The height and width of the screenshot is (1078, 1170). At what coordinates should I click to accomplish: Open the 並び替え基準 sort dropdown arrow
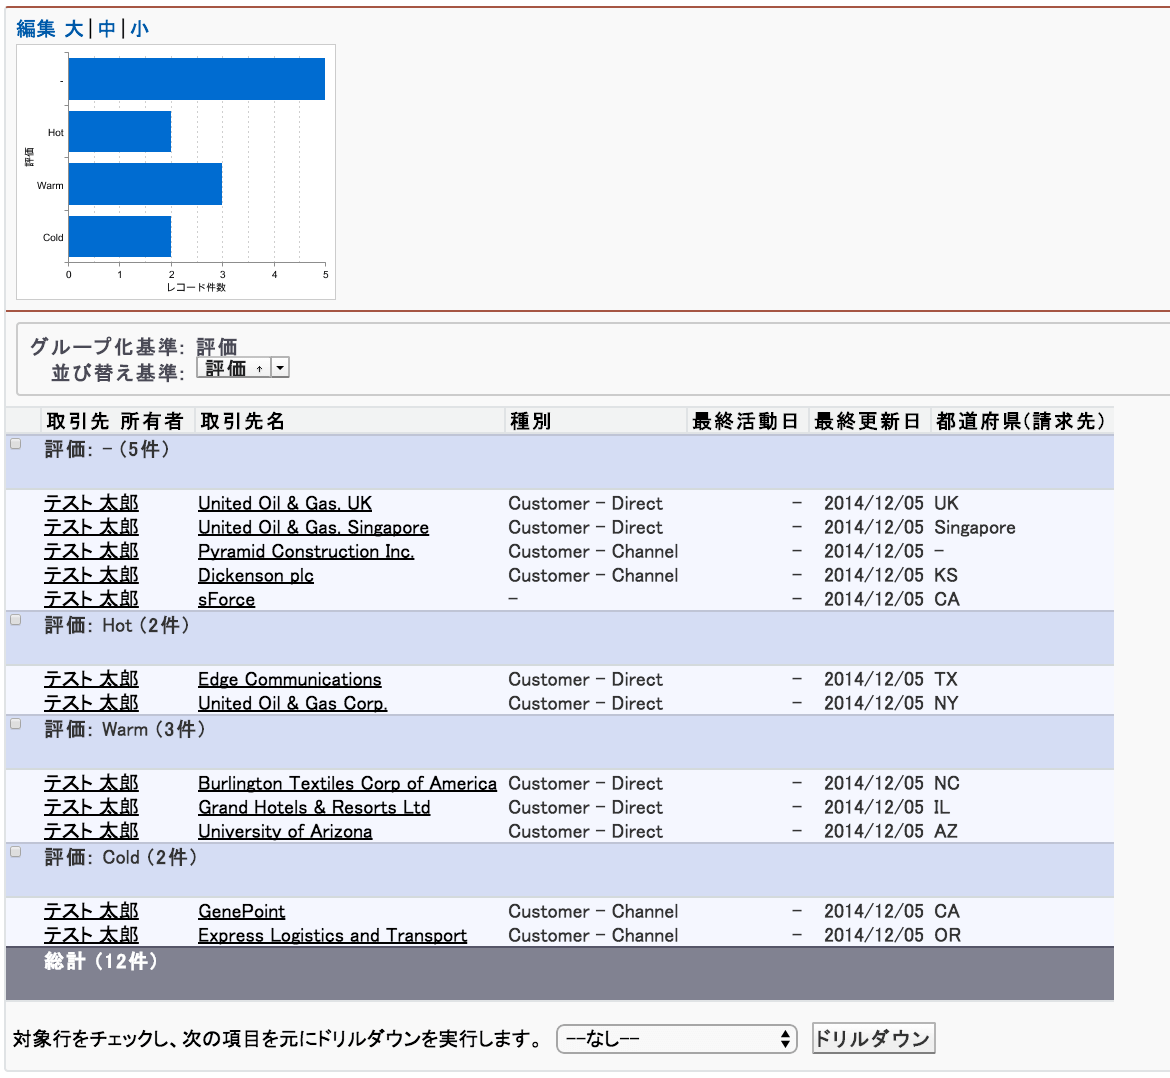click(281, 368)
